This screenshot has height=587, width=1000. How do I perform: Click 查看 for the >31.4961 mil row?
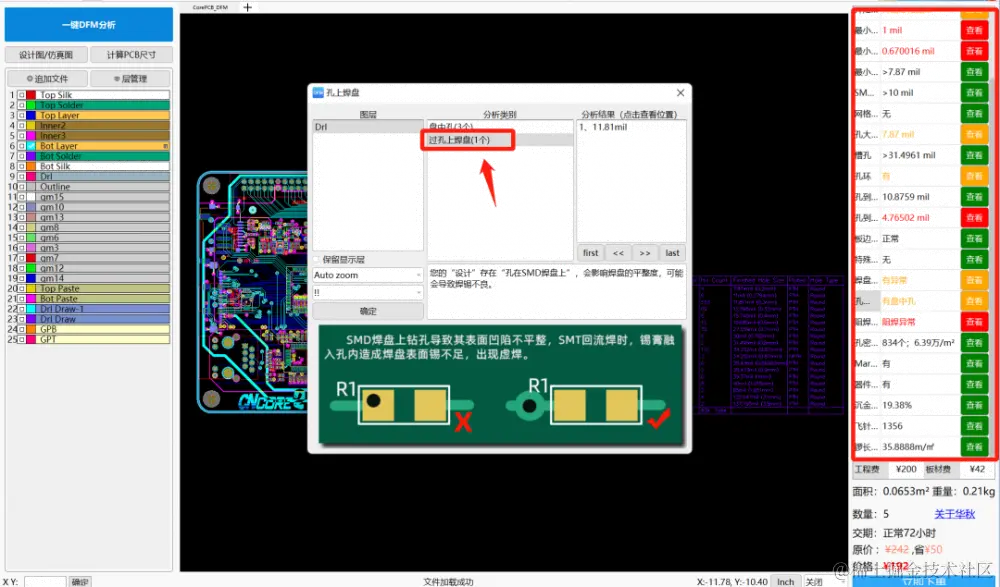[974, 155]
